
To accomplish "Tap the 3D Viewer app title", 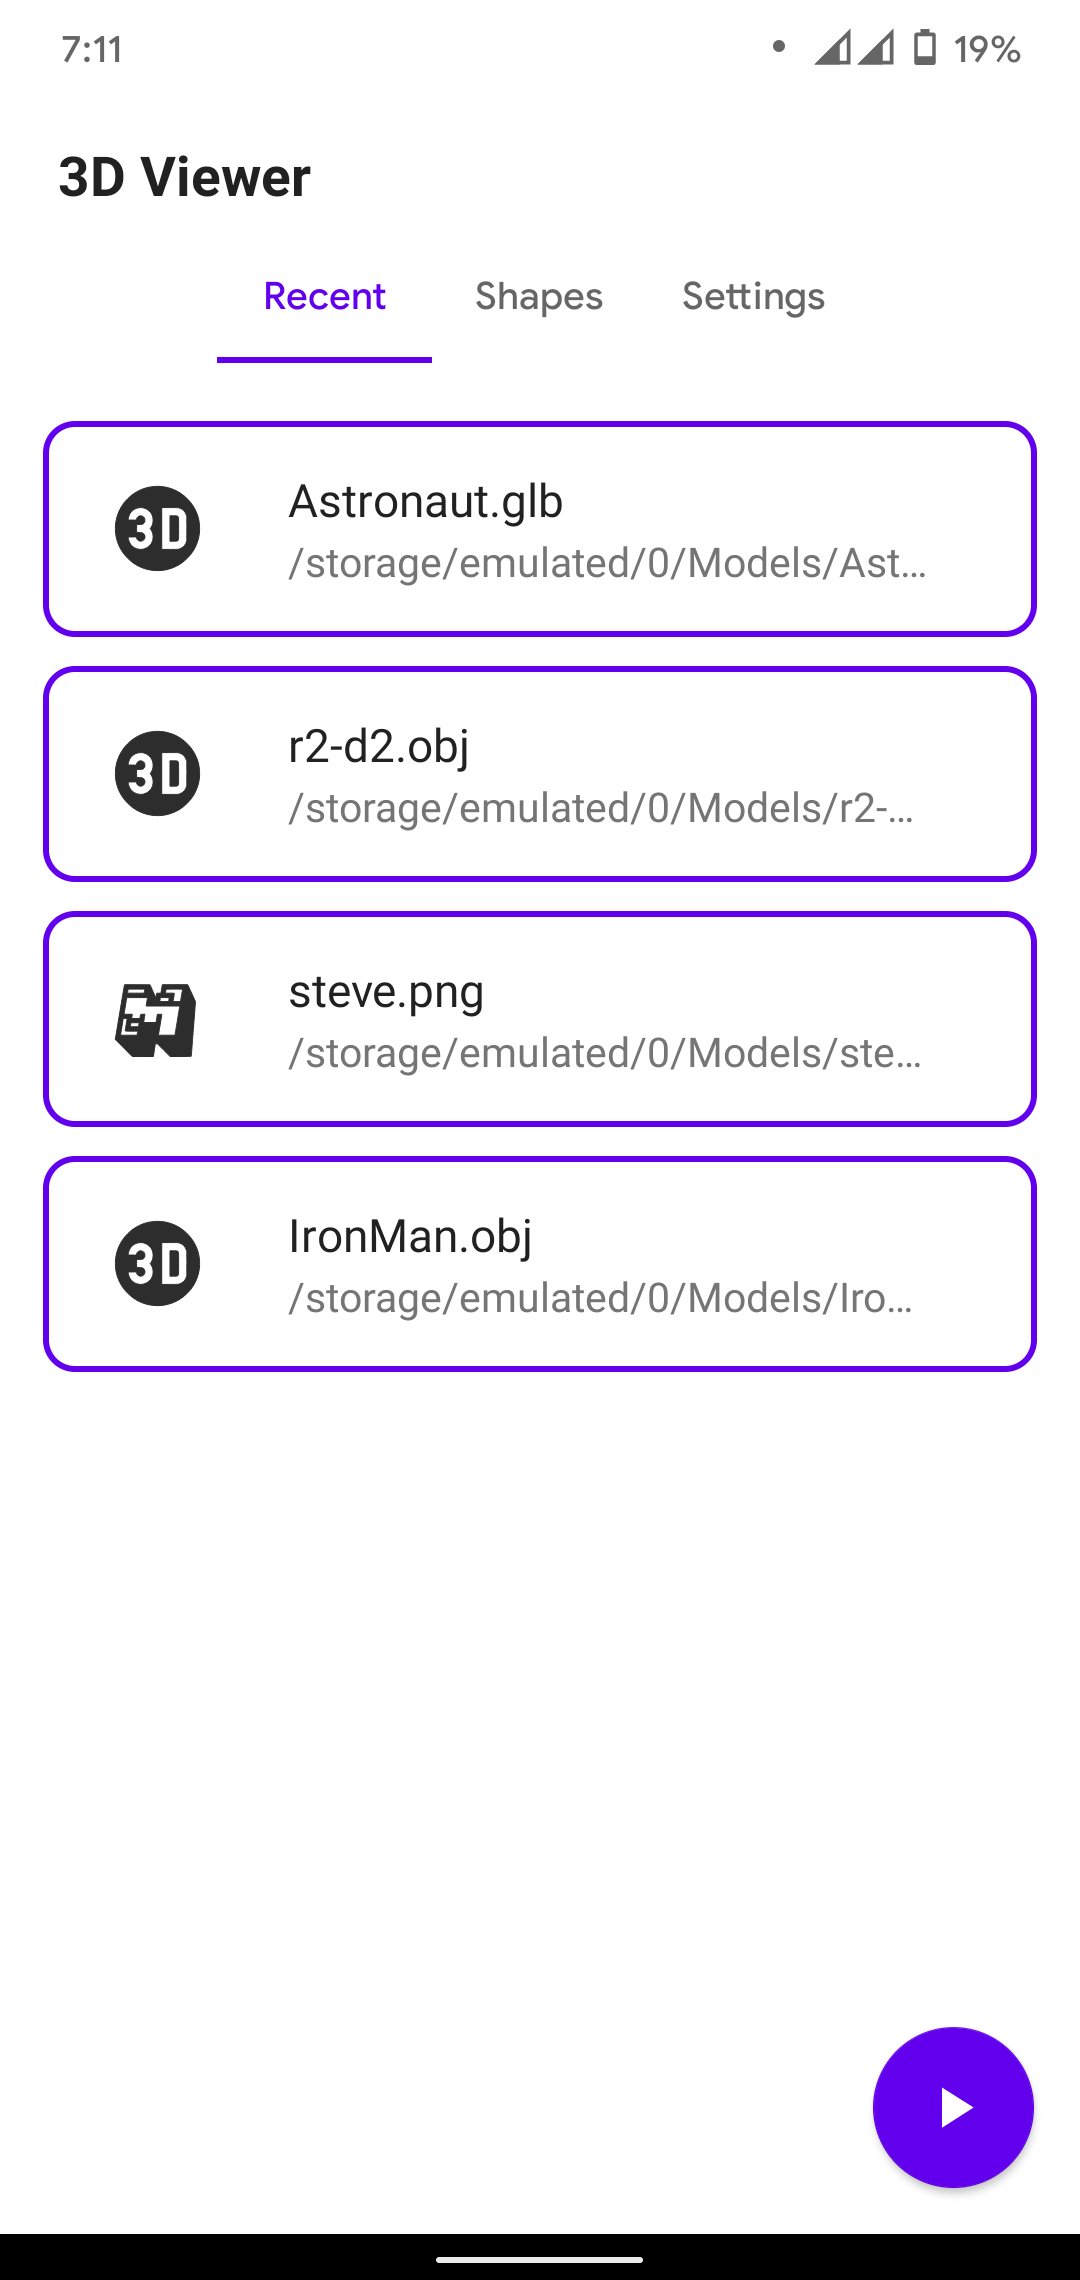I will point(185,178).
